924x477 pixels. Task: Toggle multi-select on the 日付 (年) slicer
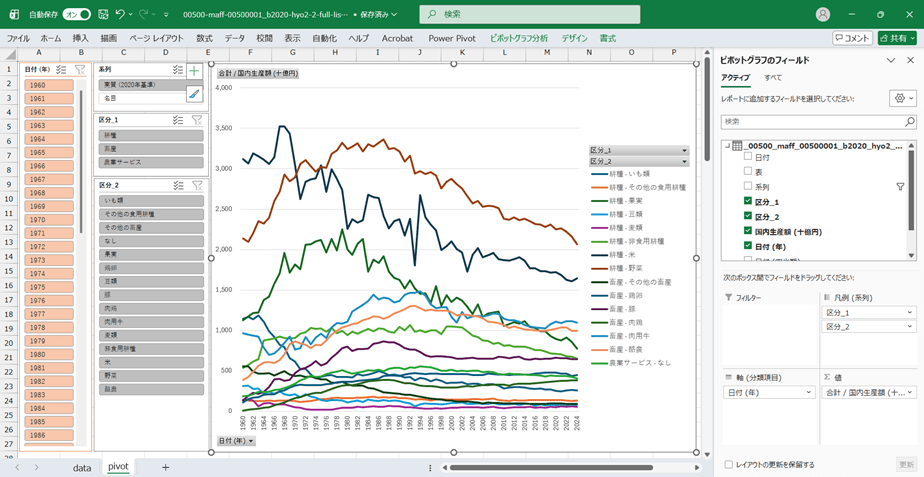[61, 70]
